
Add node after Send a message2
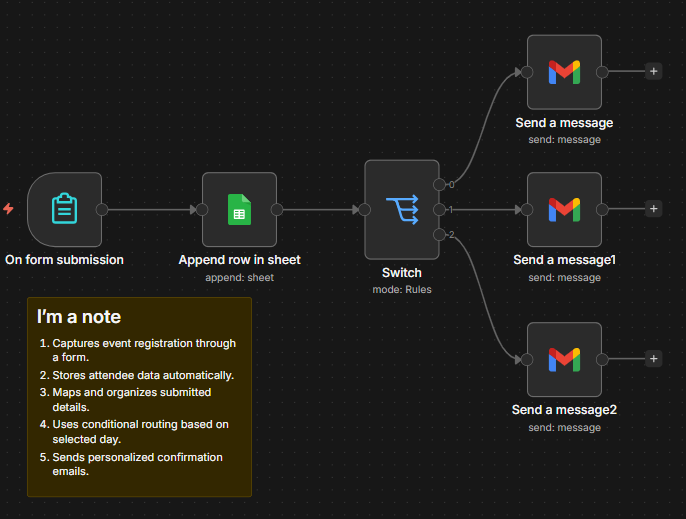(x=654, y=359)
